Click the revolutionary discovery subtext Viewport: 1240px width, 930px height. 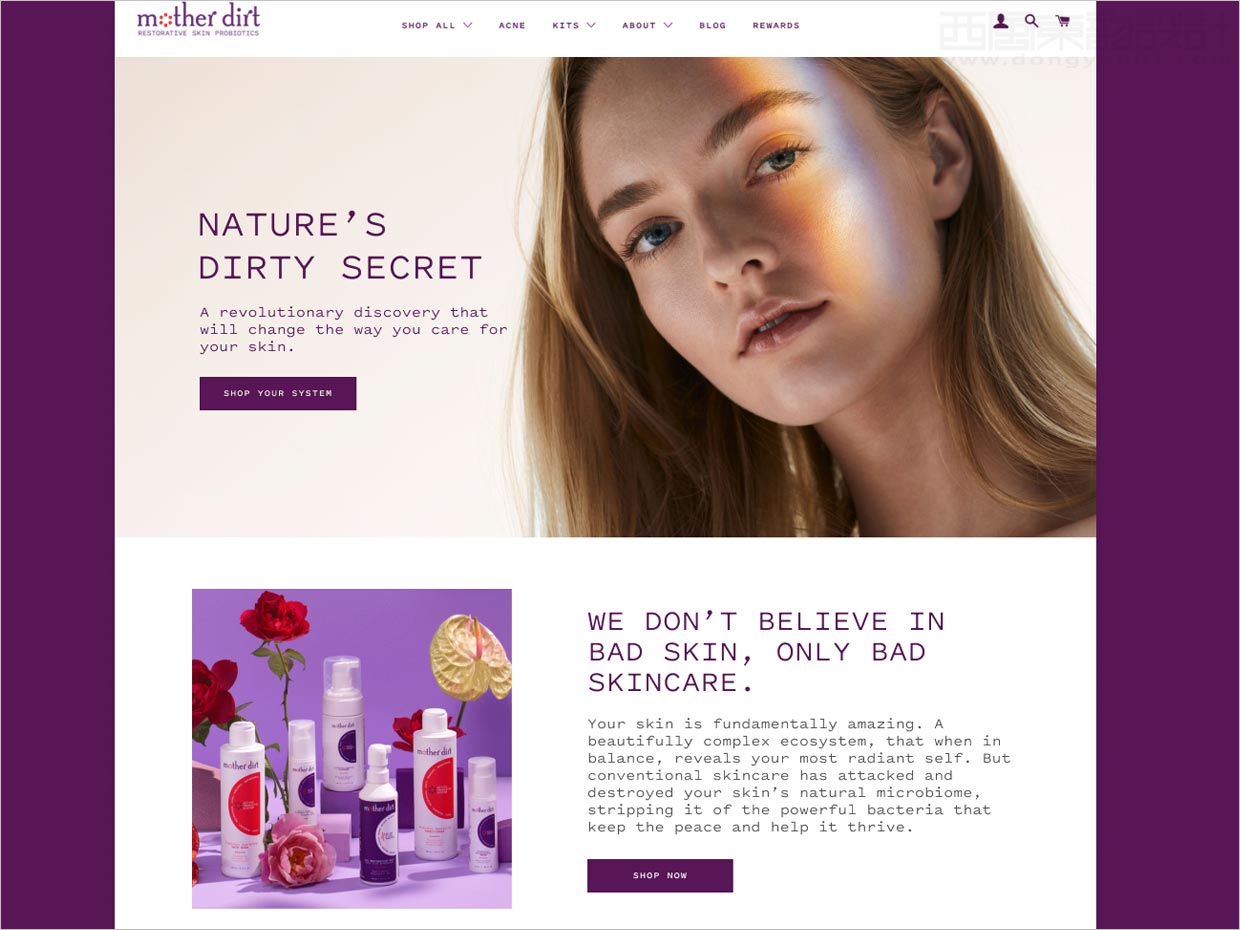353,330
